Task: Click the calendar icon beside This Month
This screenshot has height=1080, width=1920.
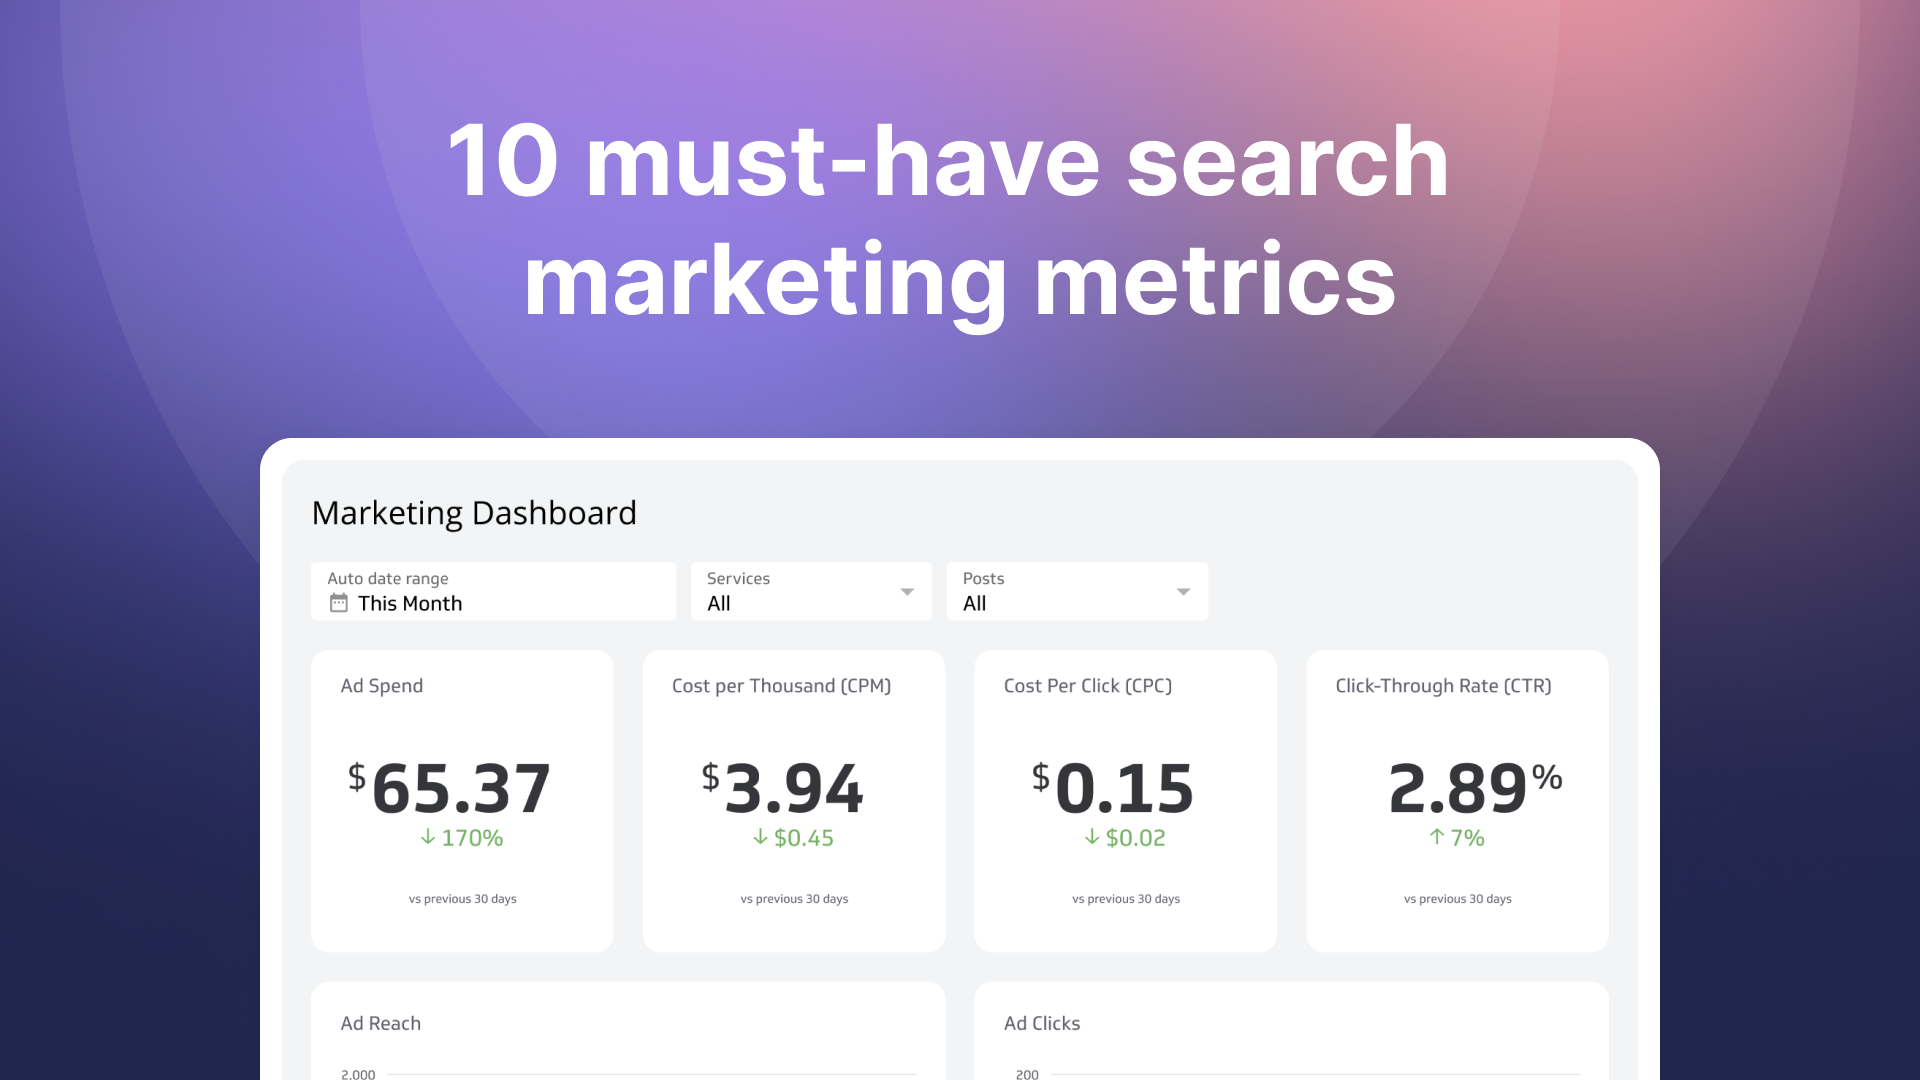Action: (x=339, y=603)
